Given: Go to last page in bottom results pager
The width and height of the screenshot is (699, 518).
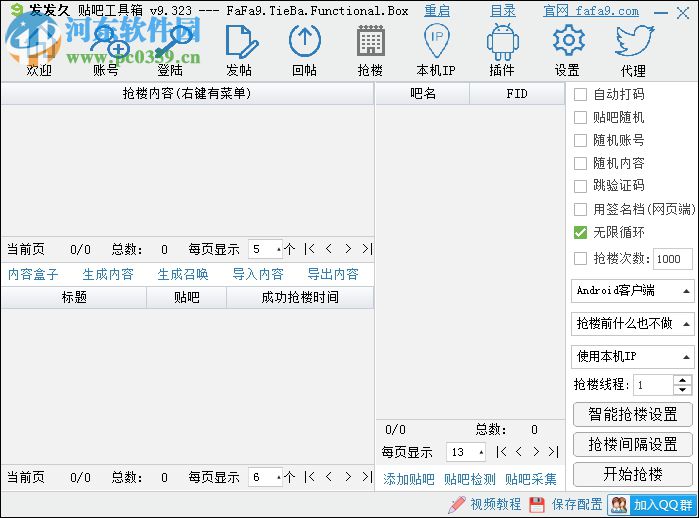Looking at the screenshot, I should coord(367,477).
